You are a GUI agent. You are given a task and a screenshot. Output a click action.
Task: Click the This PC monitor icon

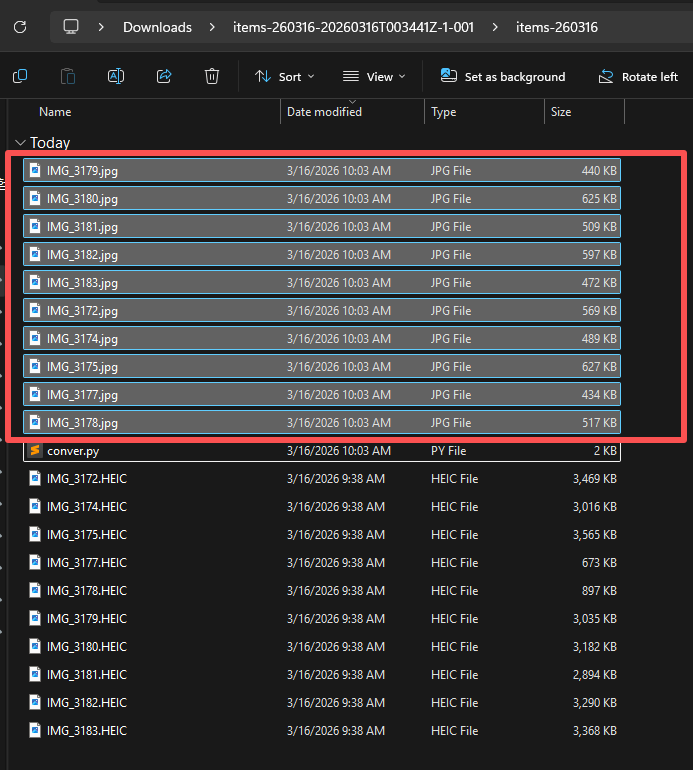[x=71, y=27]
